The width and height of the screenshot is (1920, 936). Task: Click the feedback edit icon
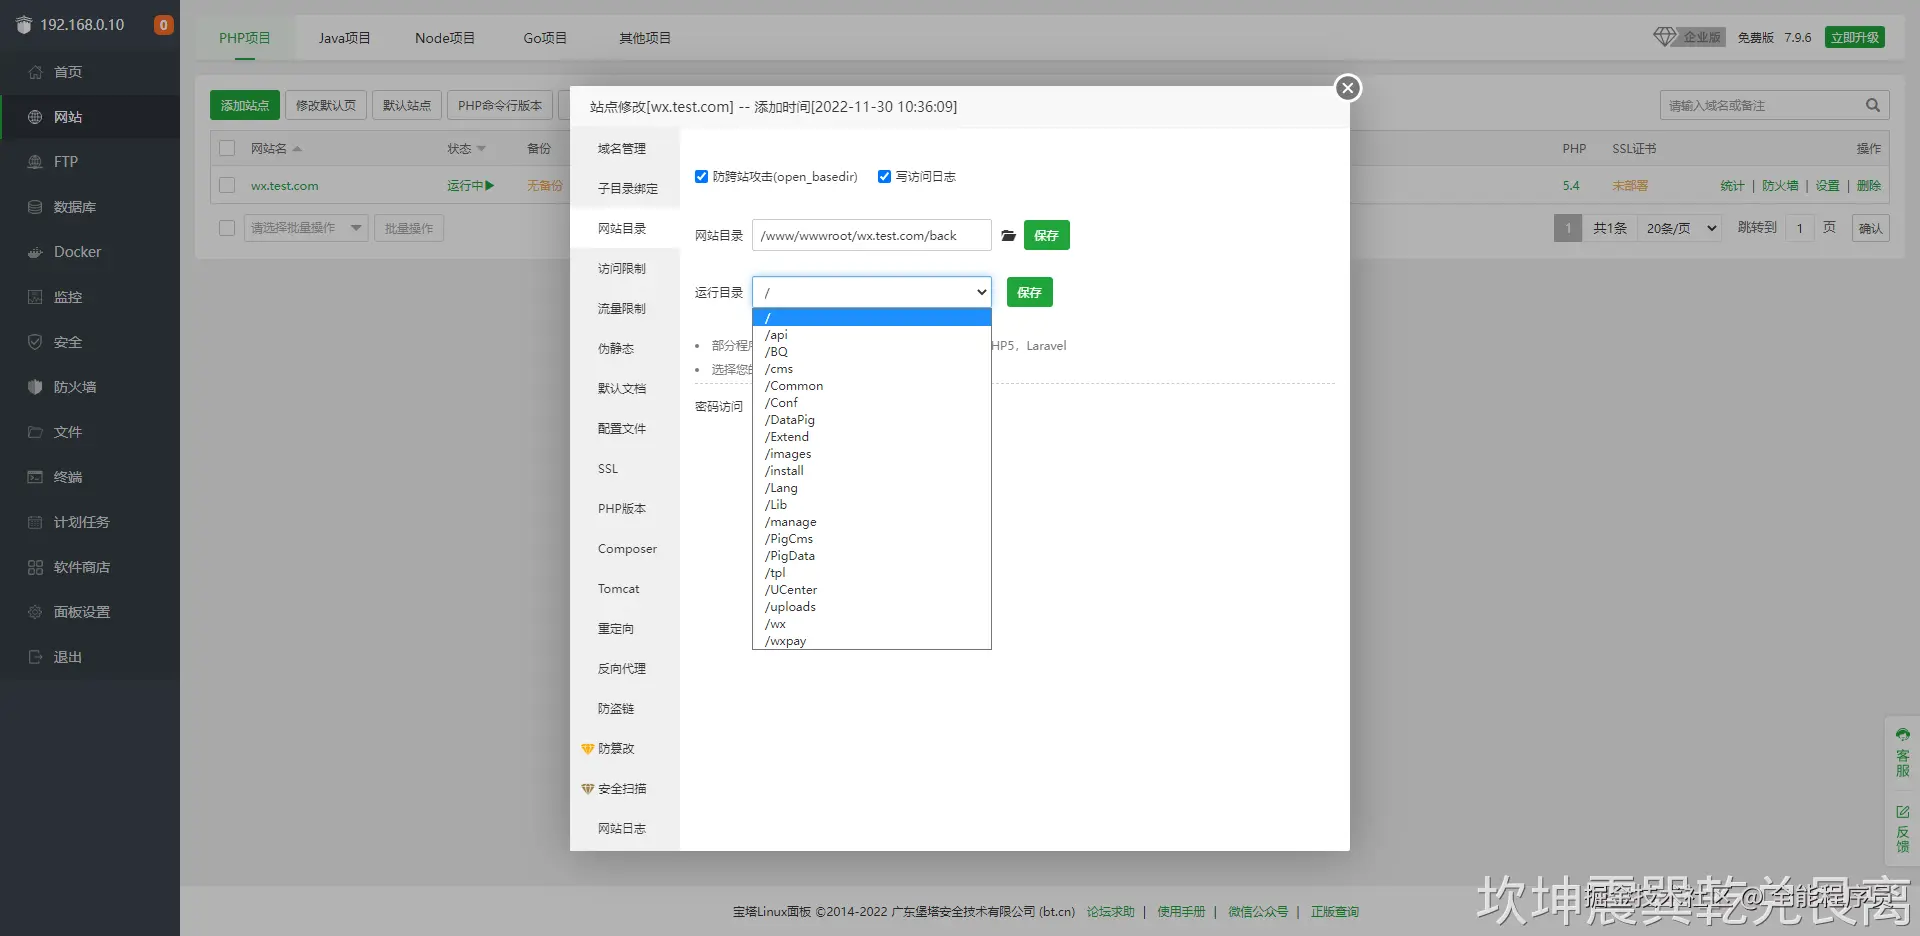coord(1902,812)
